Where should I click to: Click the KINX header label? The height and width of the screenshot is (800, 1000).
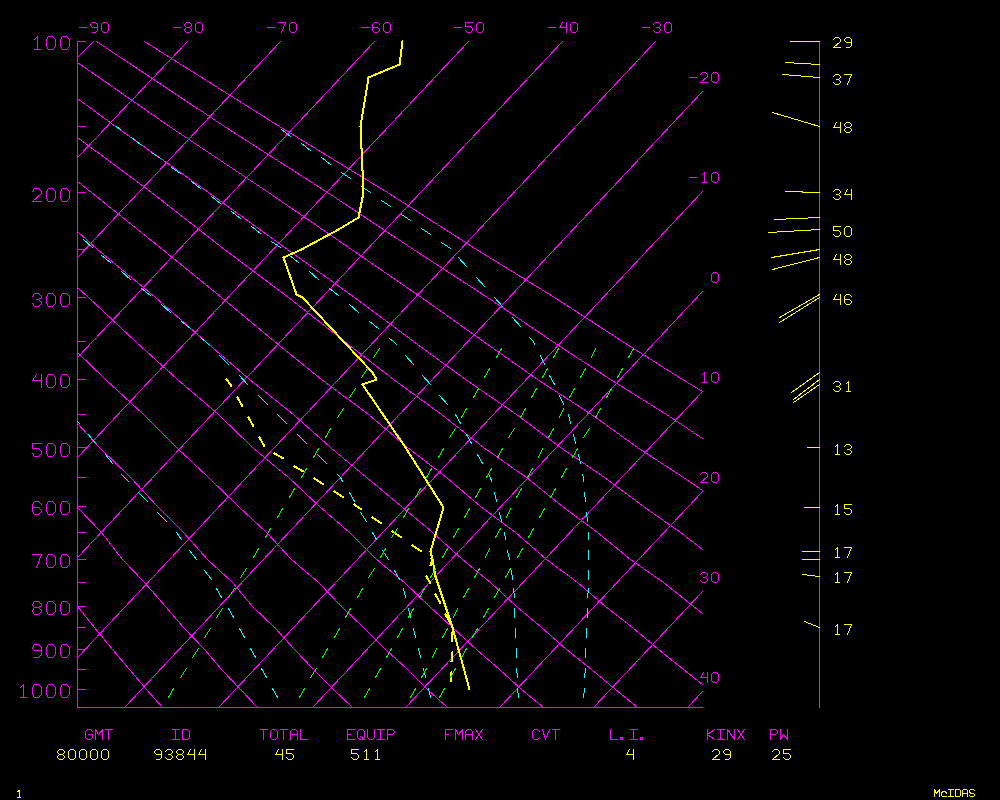pos(725,735)
